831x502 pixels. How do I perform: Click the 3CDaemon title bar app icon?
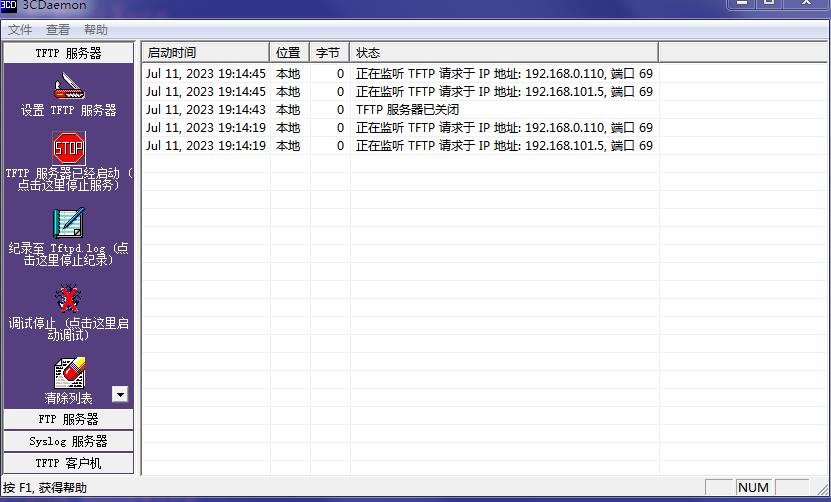tap(8, 5)
